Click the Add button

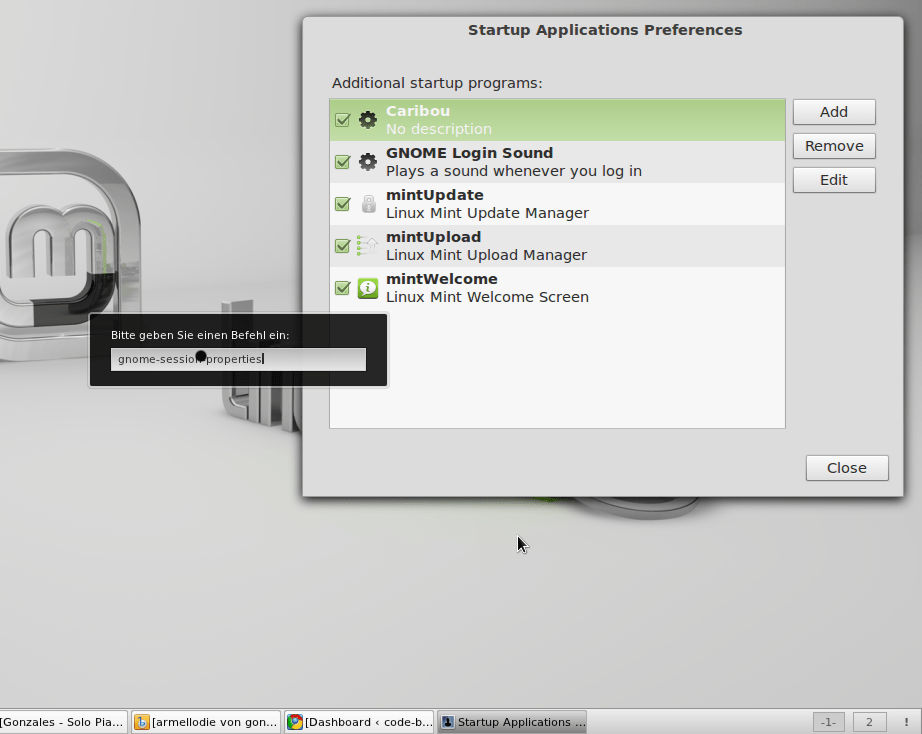(833, 111)
